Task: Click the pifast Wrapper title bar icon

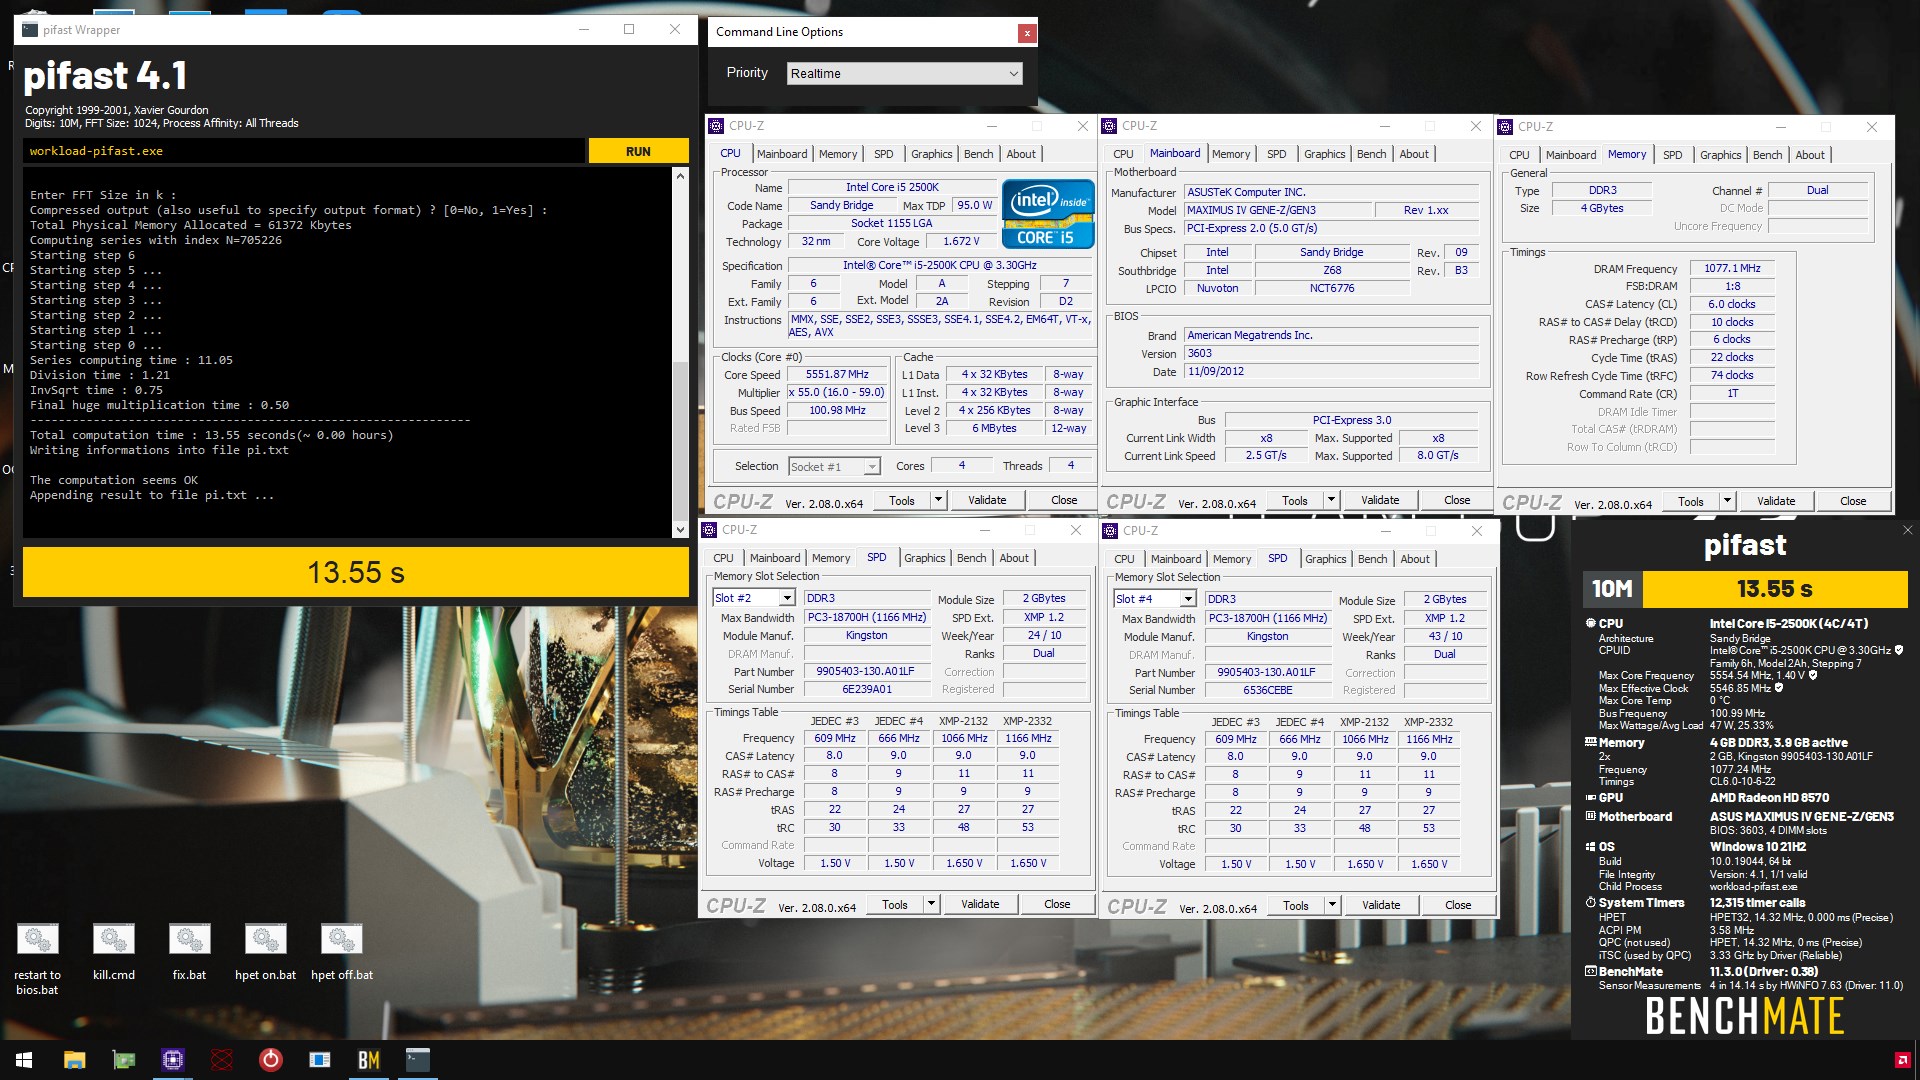Action: (x=30, y=30)
